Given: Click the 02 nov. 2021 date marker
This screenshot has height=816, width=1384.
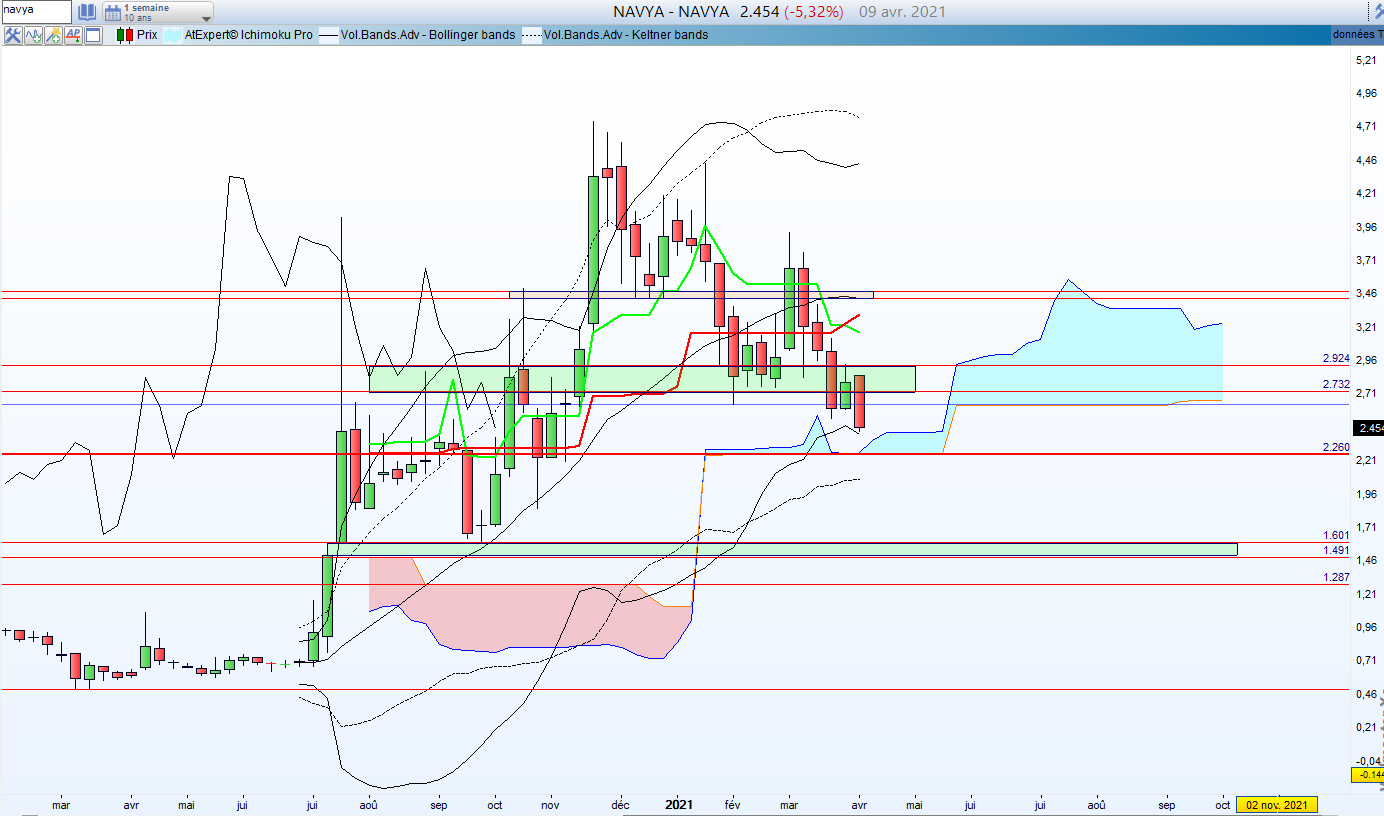Looking at the screenshot, I should (1276, 805).
